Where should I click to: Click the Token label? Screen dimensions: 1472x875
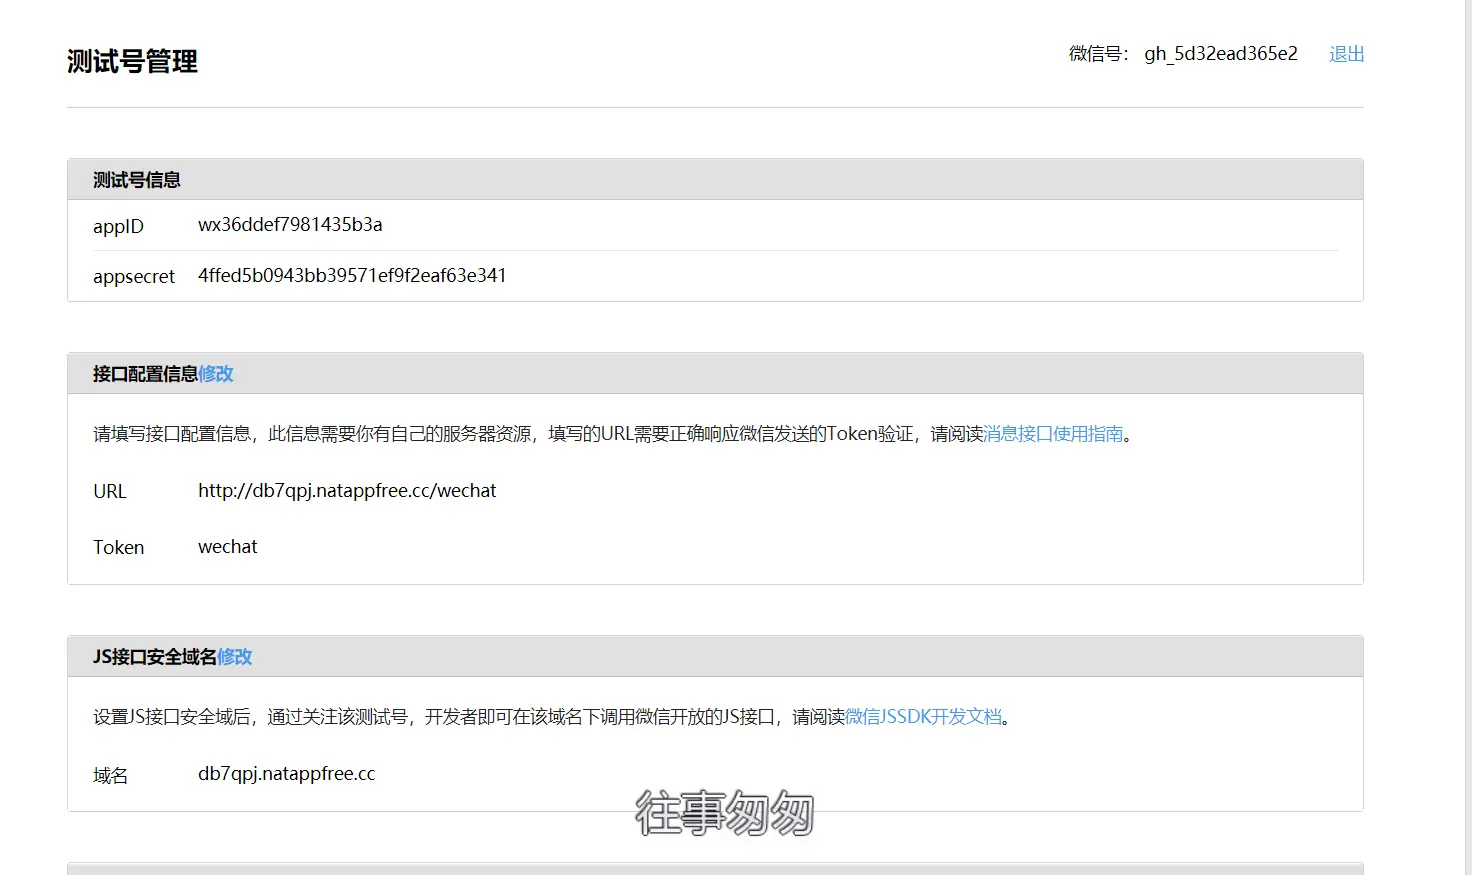click(119, 548)
